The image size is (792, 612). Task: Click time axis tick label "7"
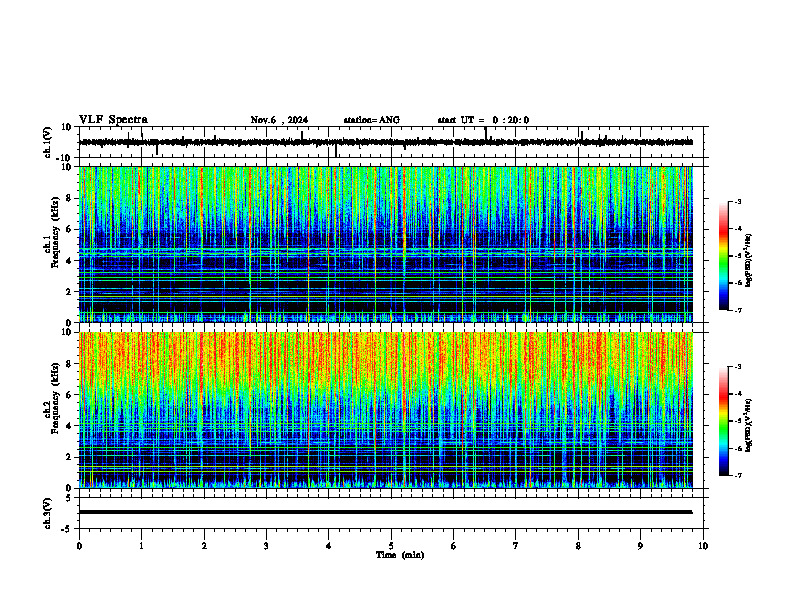click(516, 546)
